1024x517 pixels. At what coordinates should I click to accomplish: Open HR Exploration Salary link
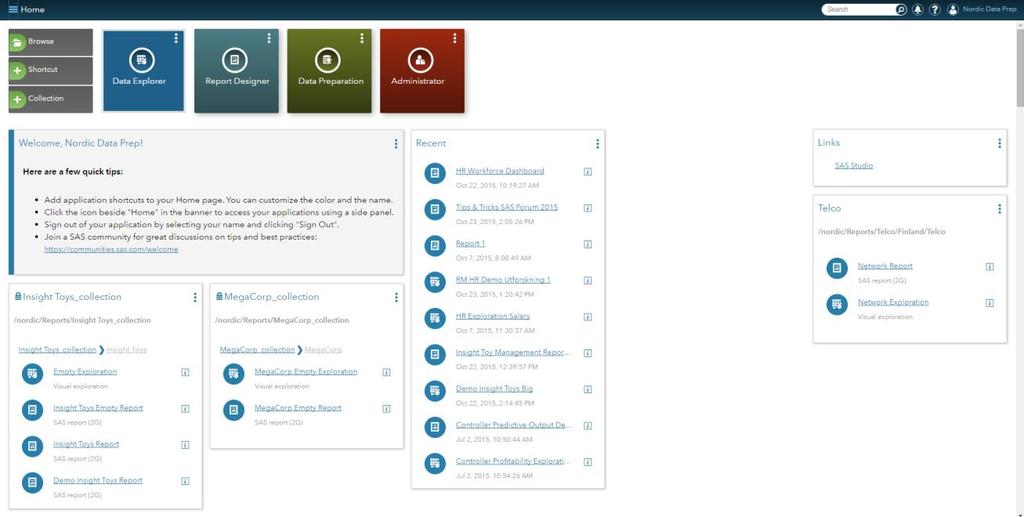click(x=493, y=316)
